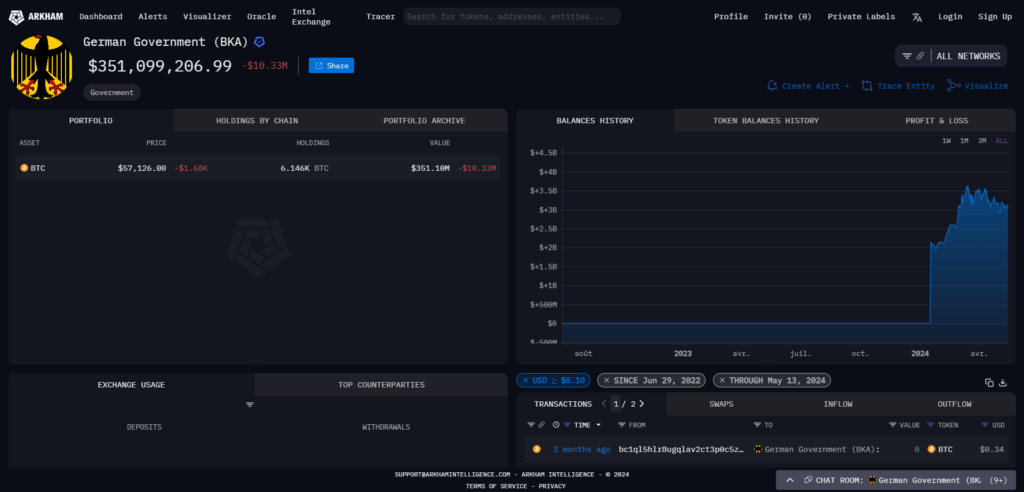The height and width of the screenshot is (492, 1024).
Task: Click the page number box showing 1
Action: 616,404
